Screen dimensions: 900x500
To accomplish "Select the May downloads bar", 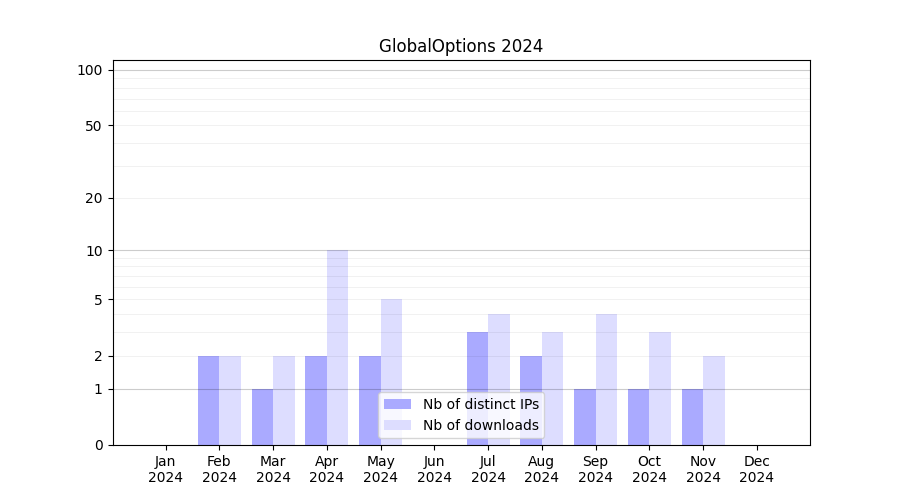I will (391, 372).
